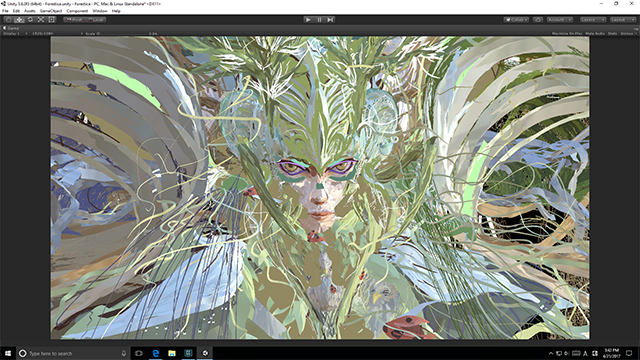
Task: Open the 1920x1080 resolution dropdown
Action: (x=57, y=33)
